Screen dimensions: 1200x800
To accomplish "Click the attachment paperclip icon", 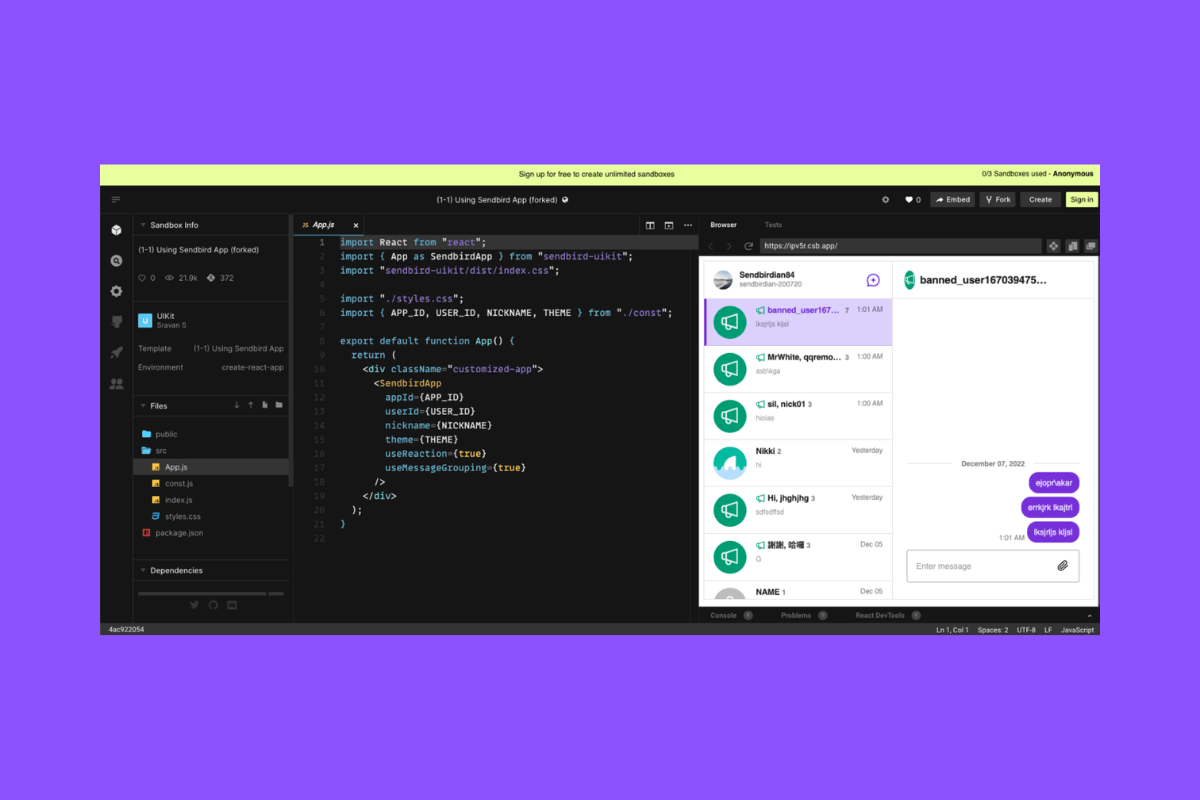I will coord(1063,566).
